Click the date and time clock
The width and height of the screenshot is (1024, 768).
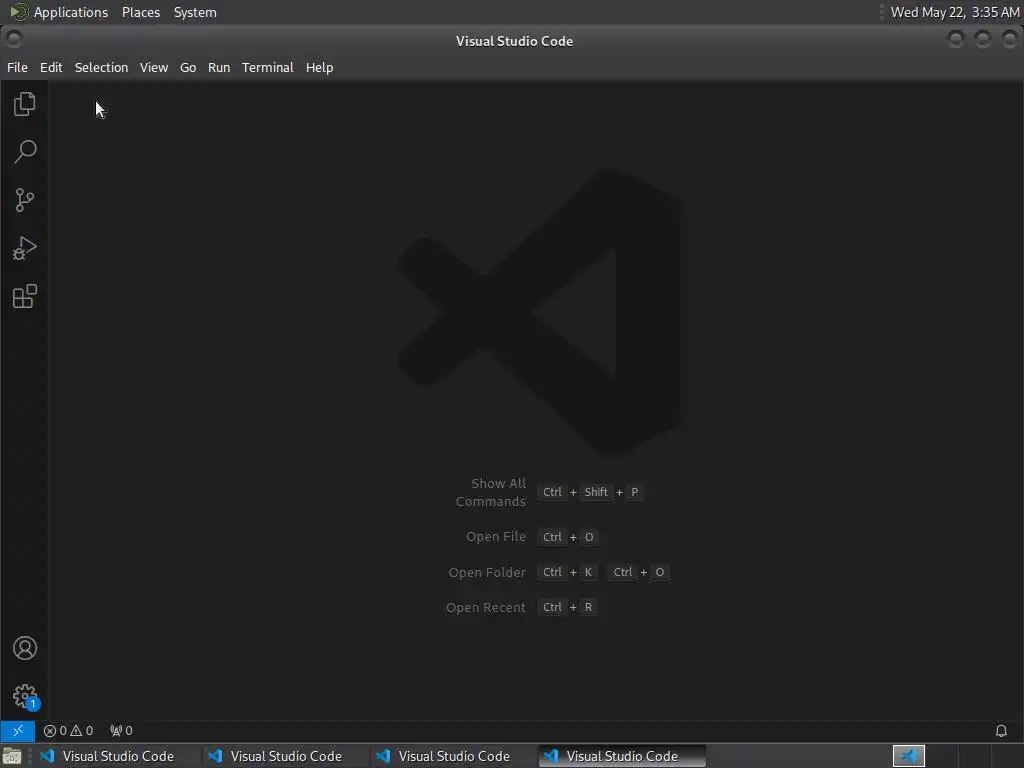[x=955, y=12]
